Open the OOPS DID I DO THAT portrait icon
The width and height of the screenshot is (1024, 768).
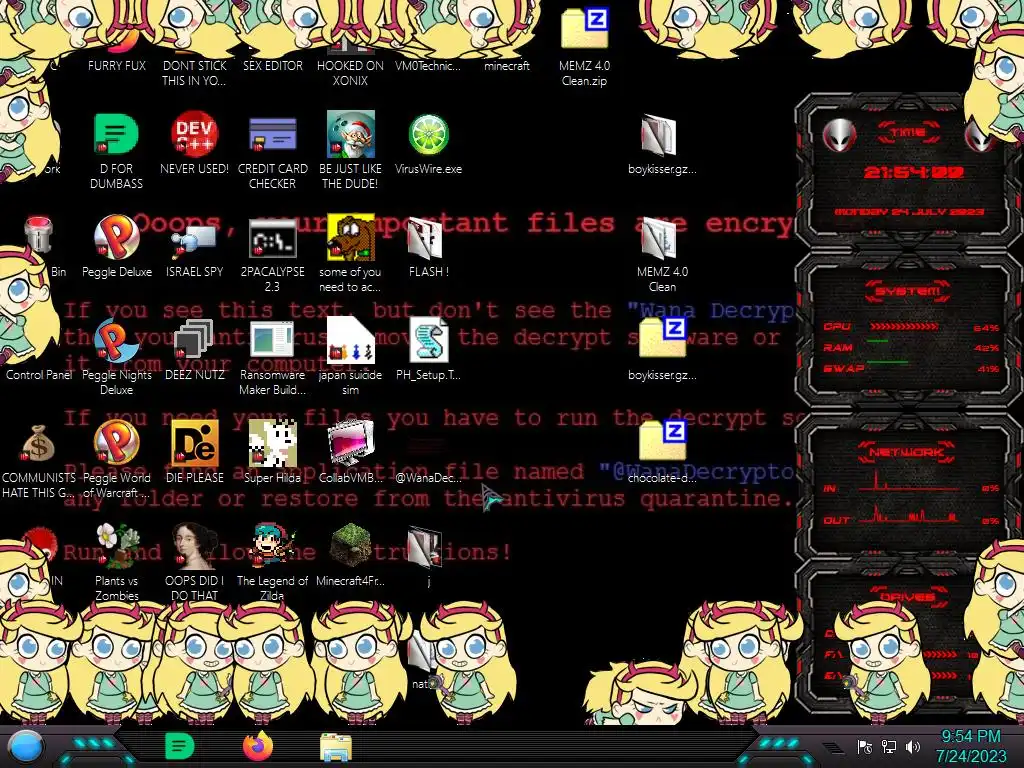click(195, 562)
